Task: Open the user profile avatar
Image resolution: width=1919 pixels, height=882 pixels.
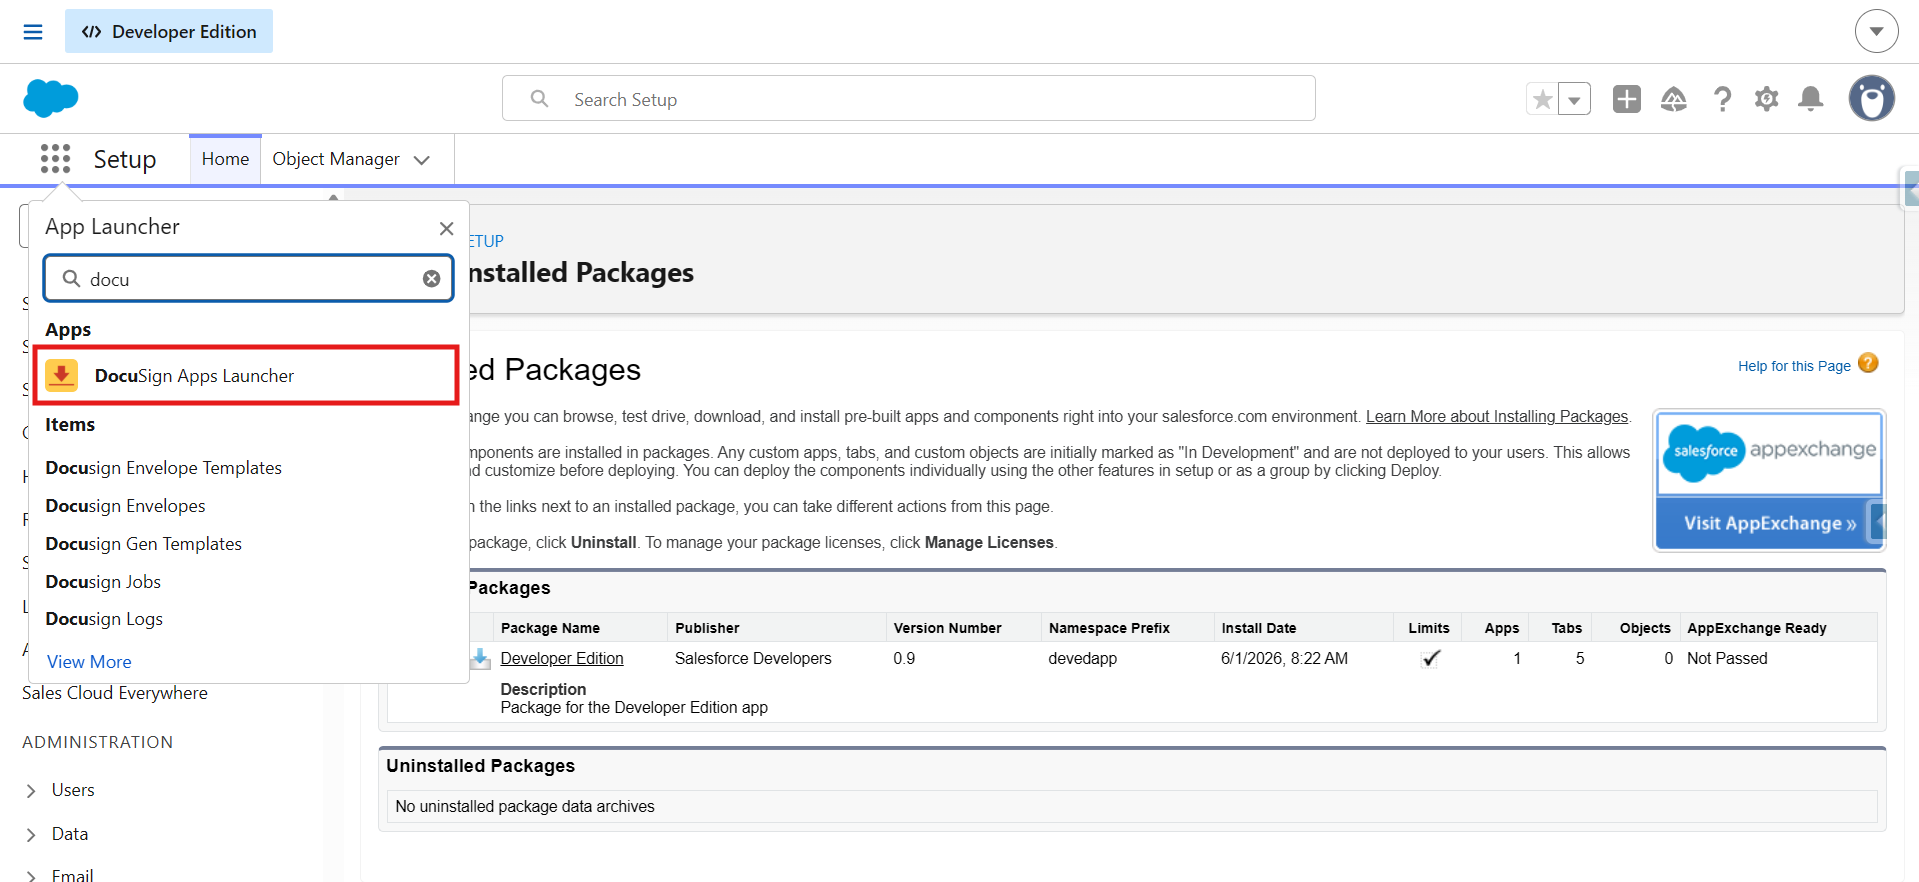Action: click(x=1872, y=99)
